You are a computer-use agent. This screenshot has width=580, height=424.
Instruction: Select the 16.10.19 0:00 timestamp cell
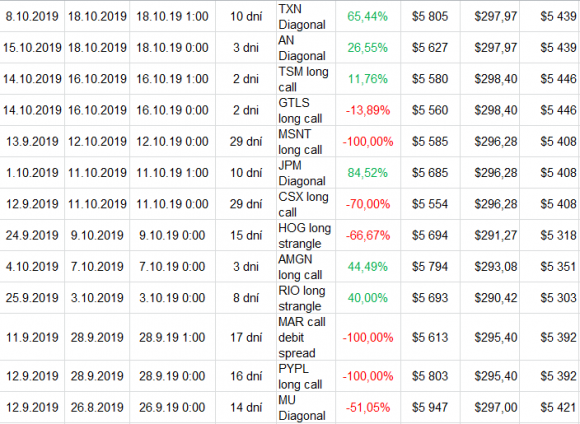pos(172,110)
